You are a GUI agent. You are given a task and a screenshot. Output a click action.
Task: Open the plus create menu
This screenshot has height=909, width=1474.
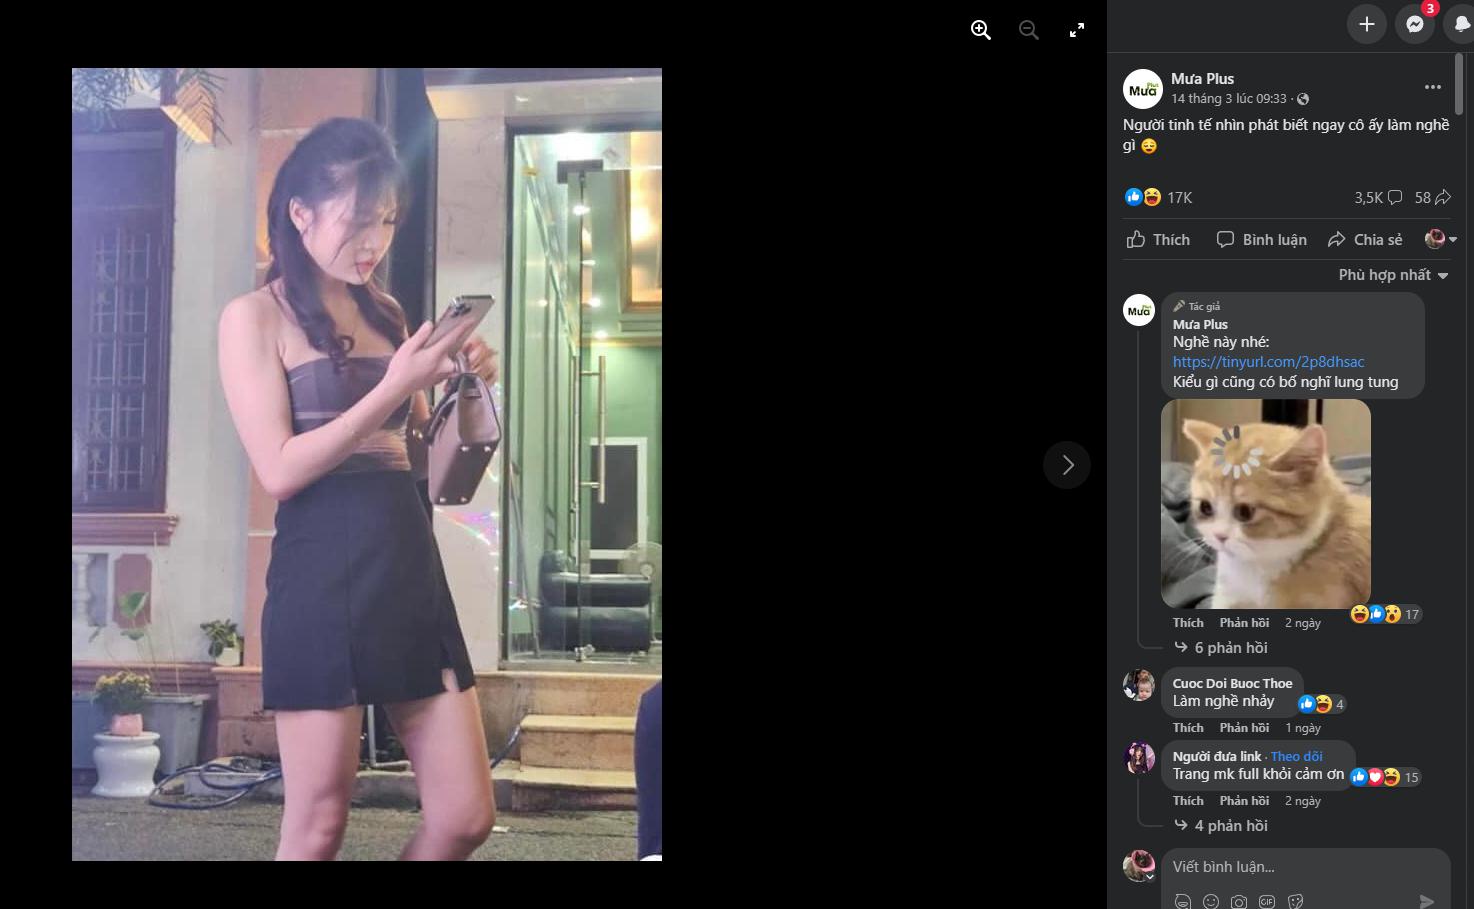tap(1367, 24)
